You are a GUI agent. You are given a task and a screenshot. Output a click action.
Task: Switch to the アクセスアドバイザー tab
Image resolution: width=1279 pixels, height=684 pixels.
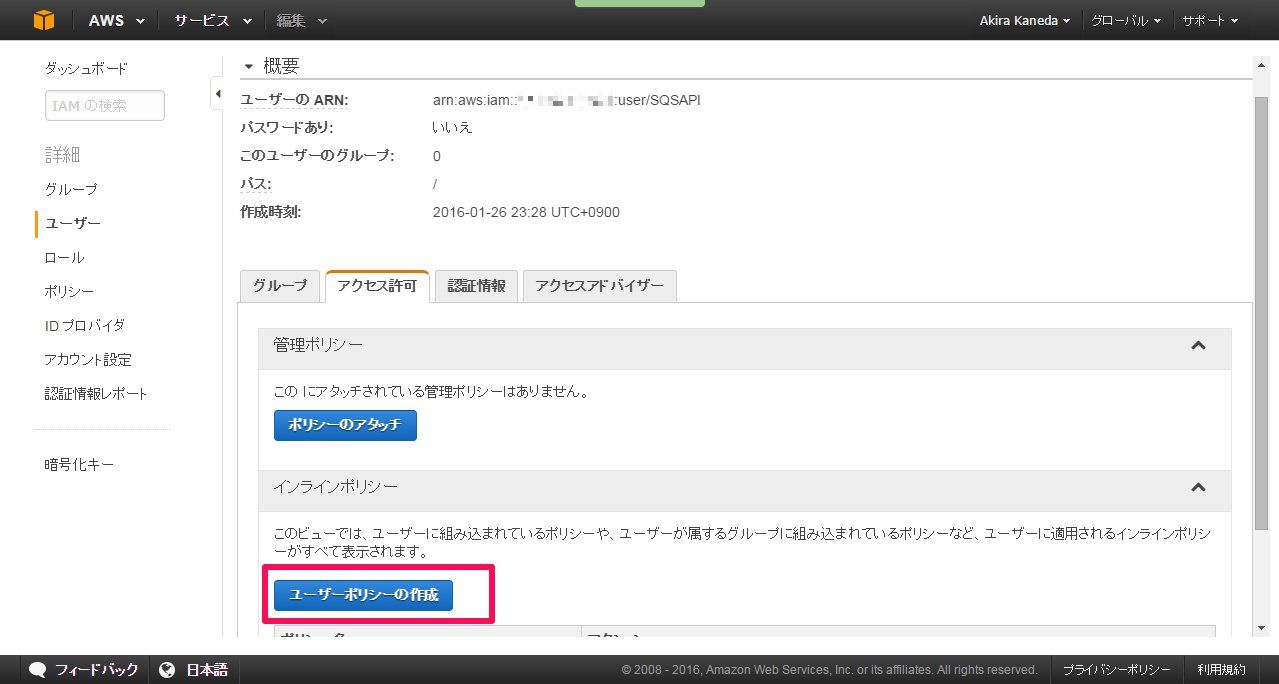click(599, 286)
